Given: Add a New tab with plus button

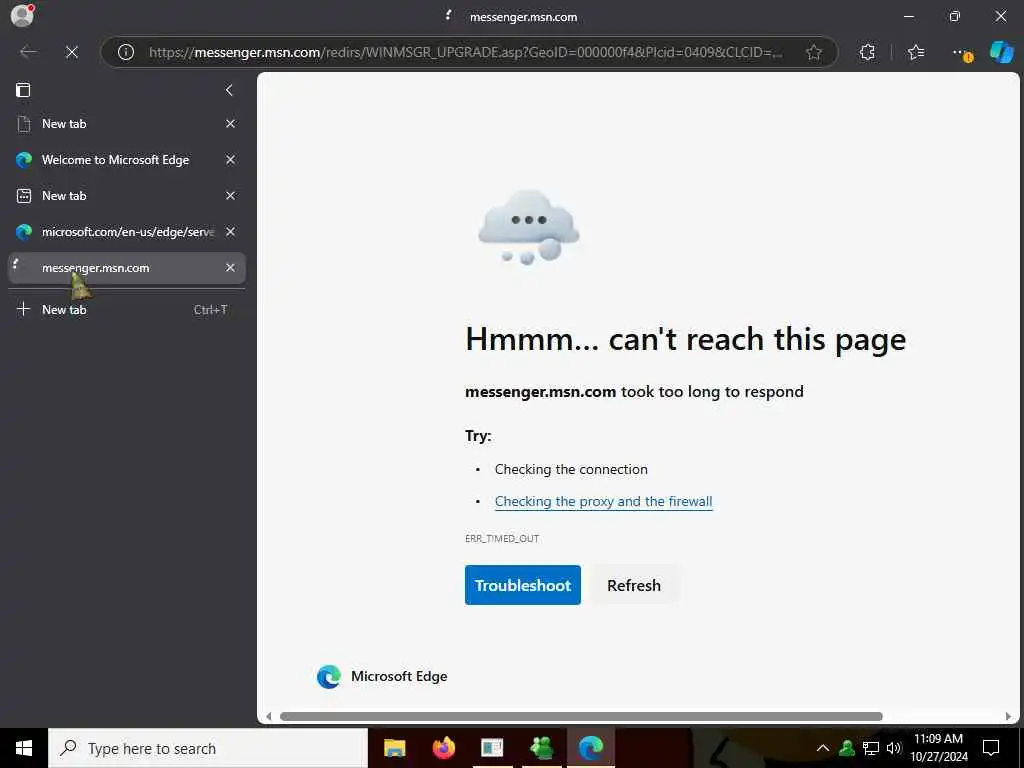Looking at the screenshot, I should [127, 310].
